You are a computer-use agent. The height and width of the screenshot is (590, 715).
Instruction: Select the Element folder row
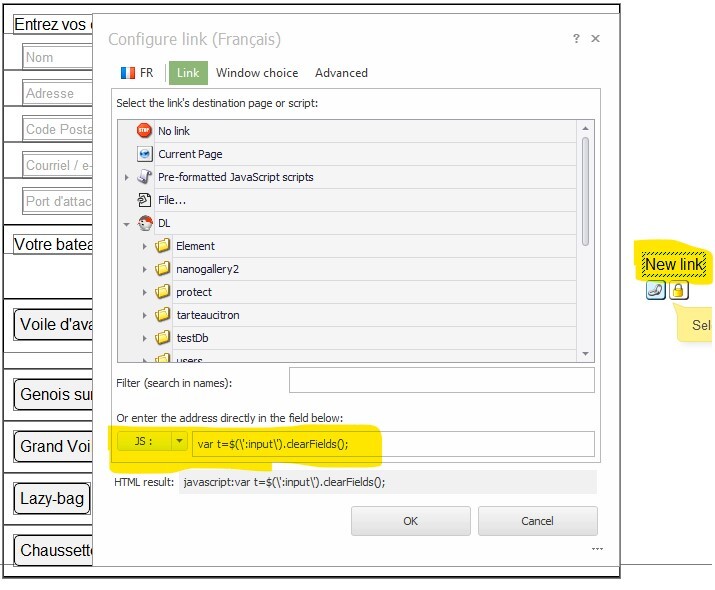pos(347,246)
